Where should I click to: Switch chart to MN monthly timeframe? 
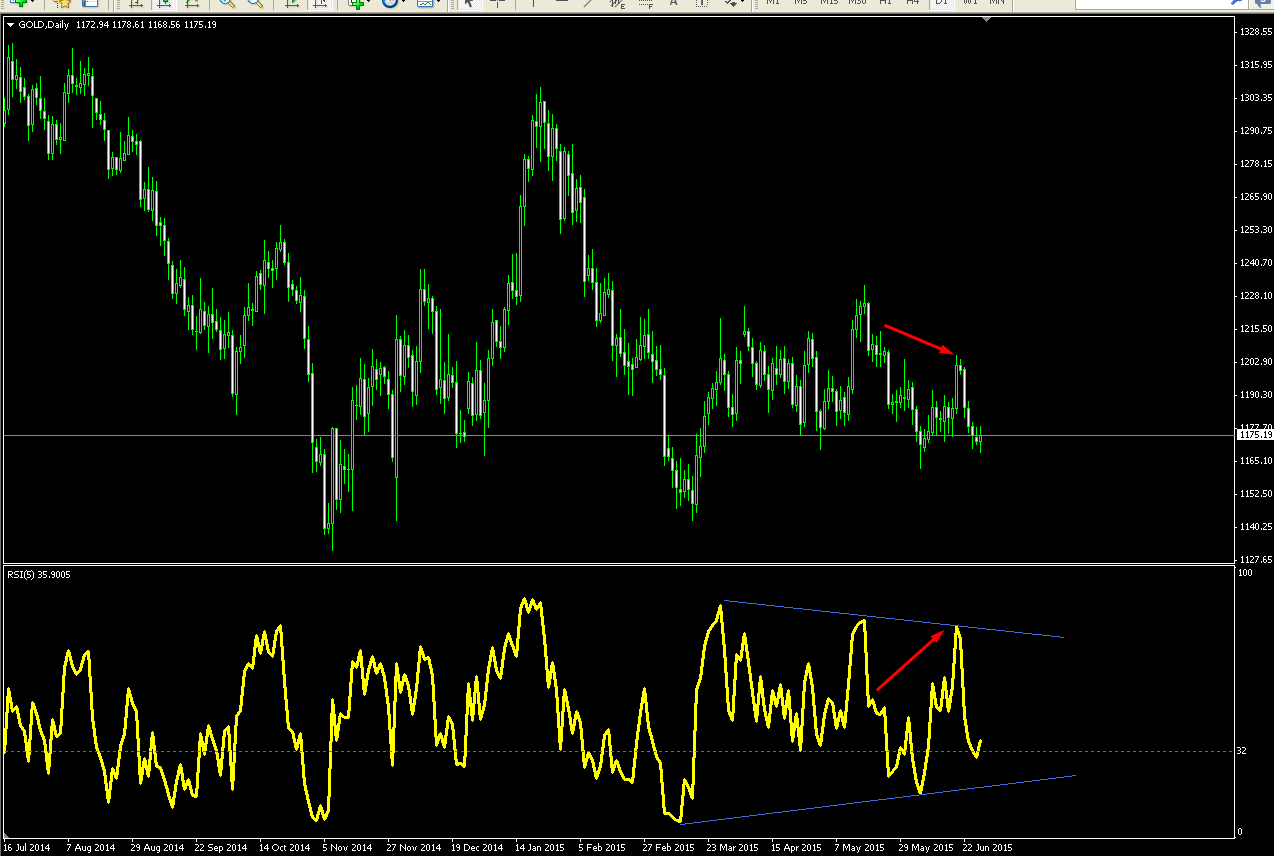click(997, 3)
